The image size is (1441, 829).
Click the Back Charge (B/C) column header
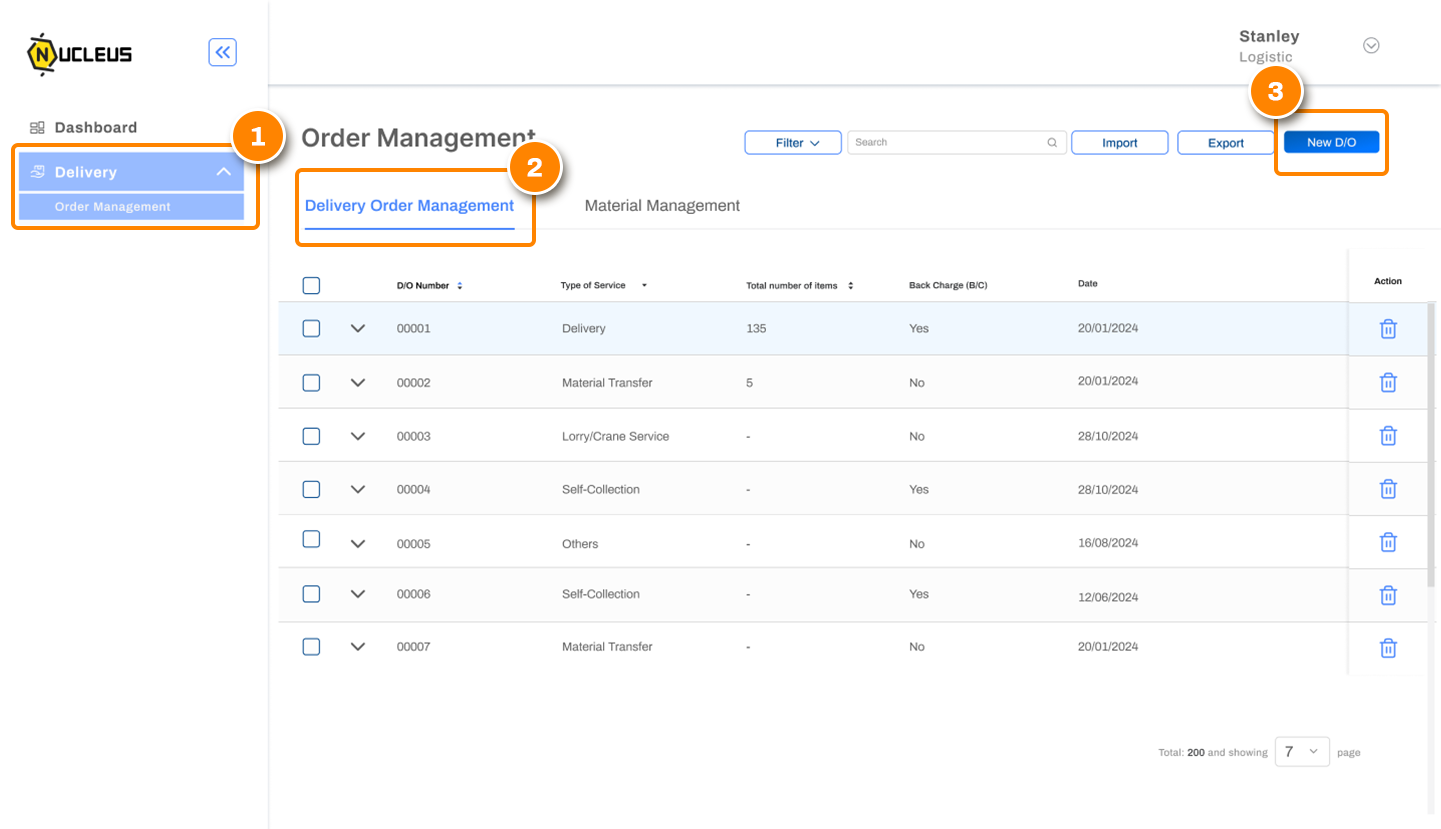click(x=948, y=286)
